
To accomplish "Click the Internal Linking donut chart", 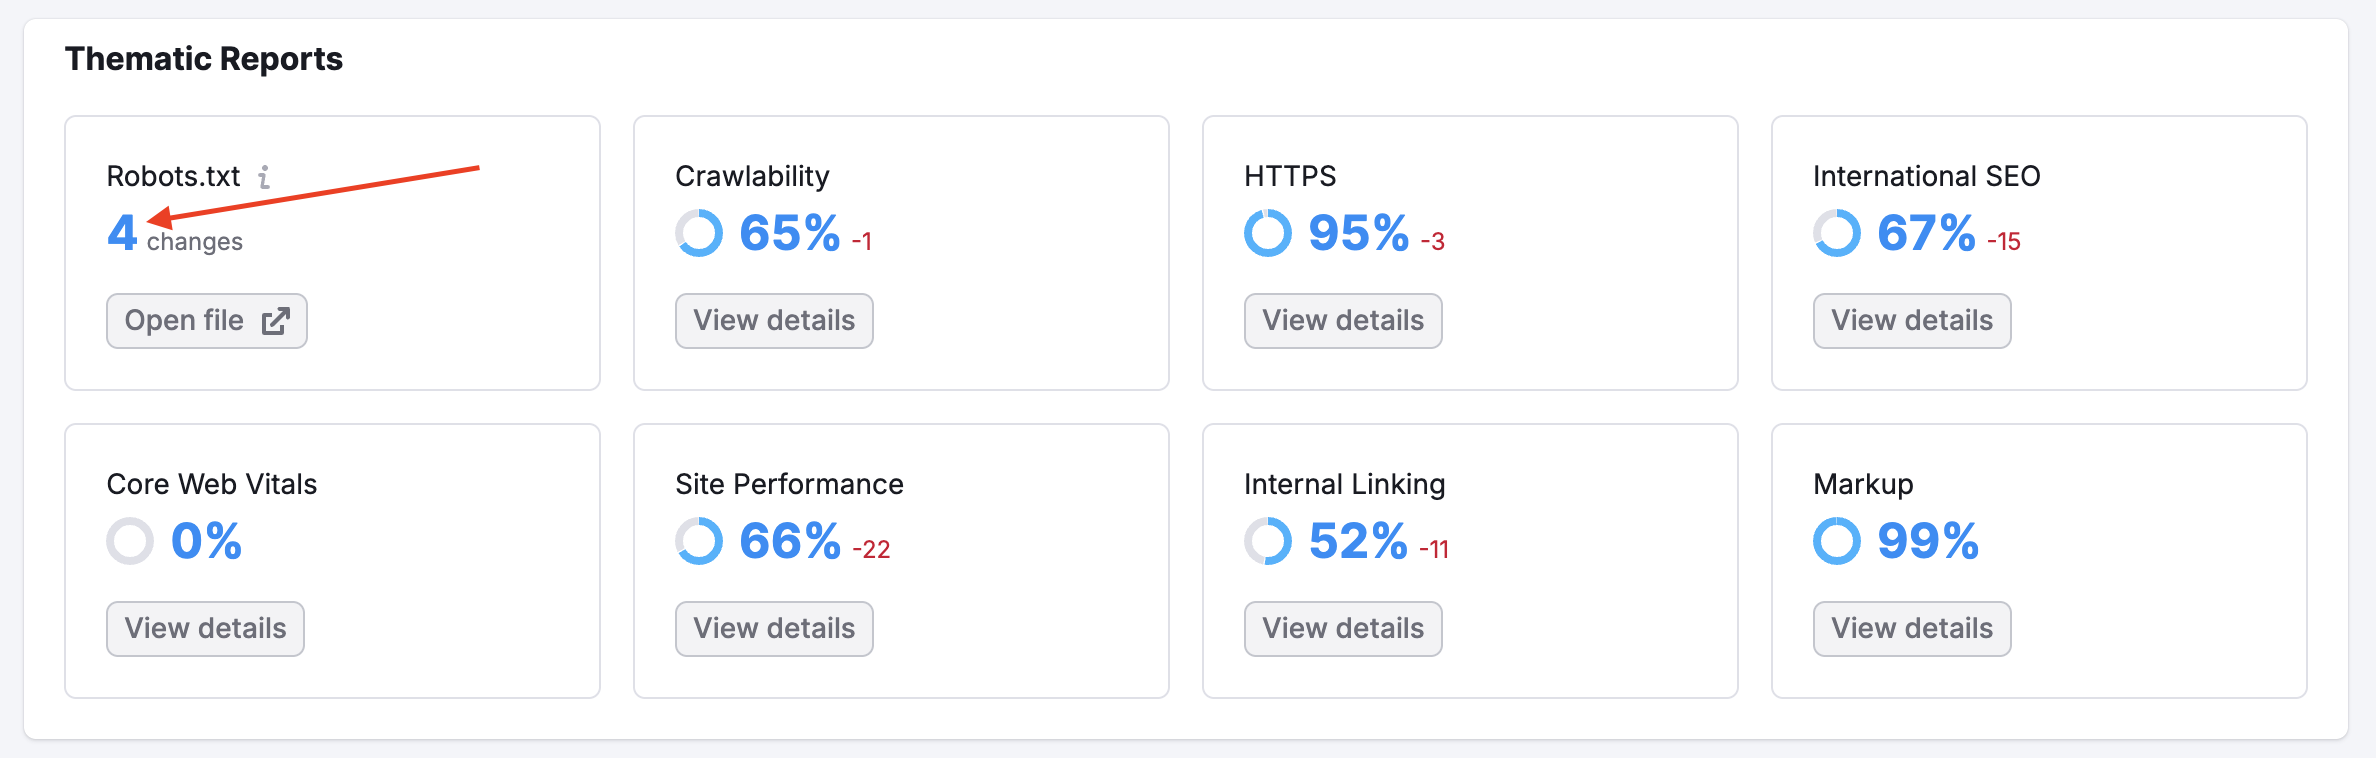I will pos(1268,541).
